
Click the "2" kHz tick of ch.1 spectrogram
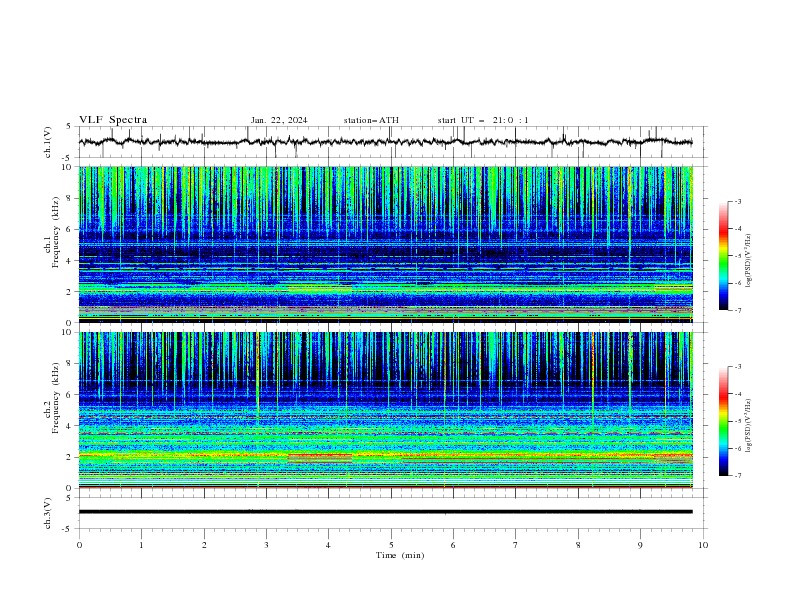[70, 292]
